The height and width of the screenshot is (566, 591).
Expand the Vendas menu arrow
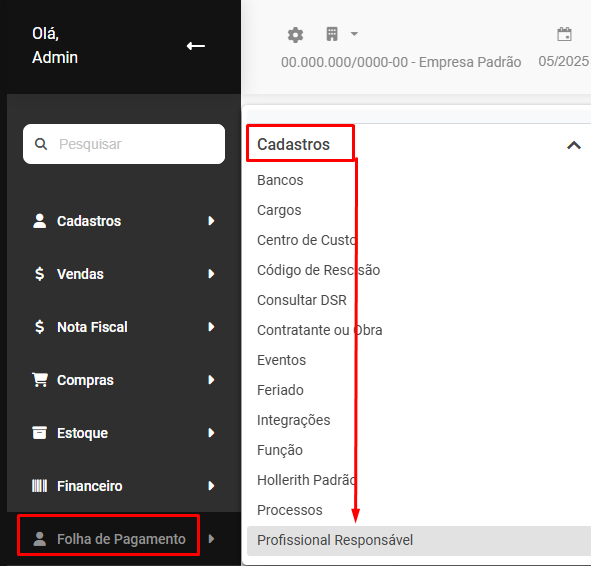(x=211, y=274)
